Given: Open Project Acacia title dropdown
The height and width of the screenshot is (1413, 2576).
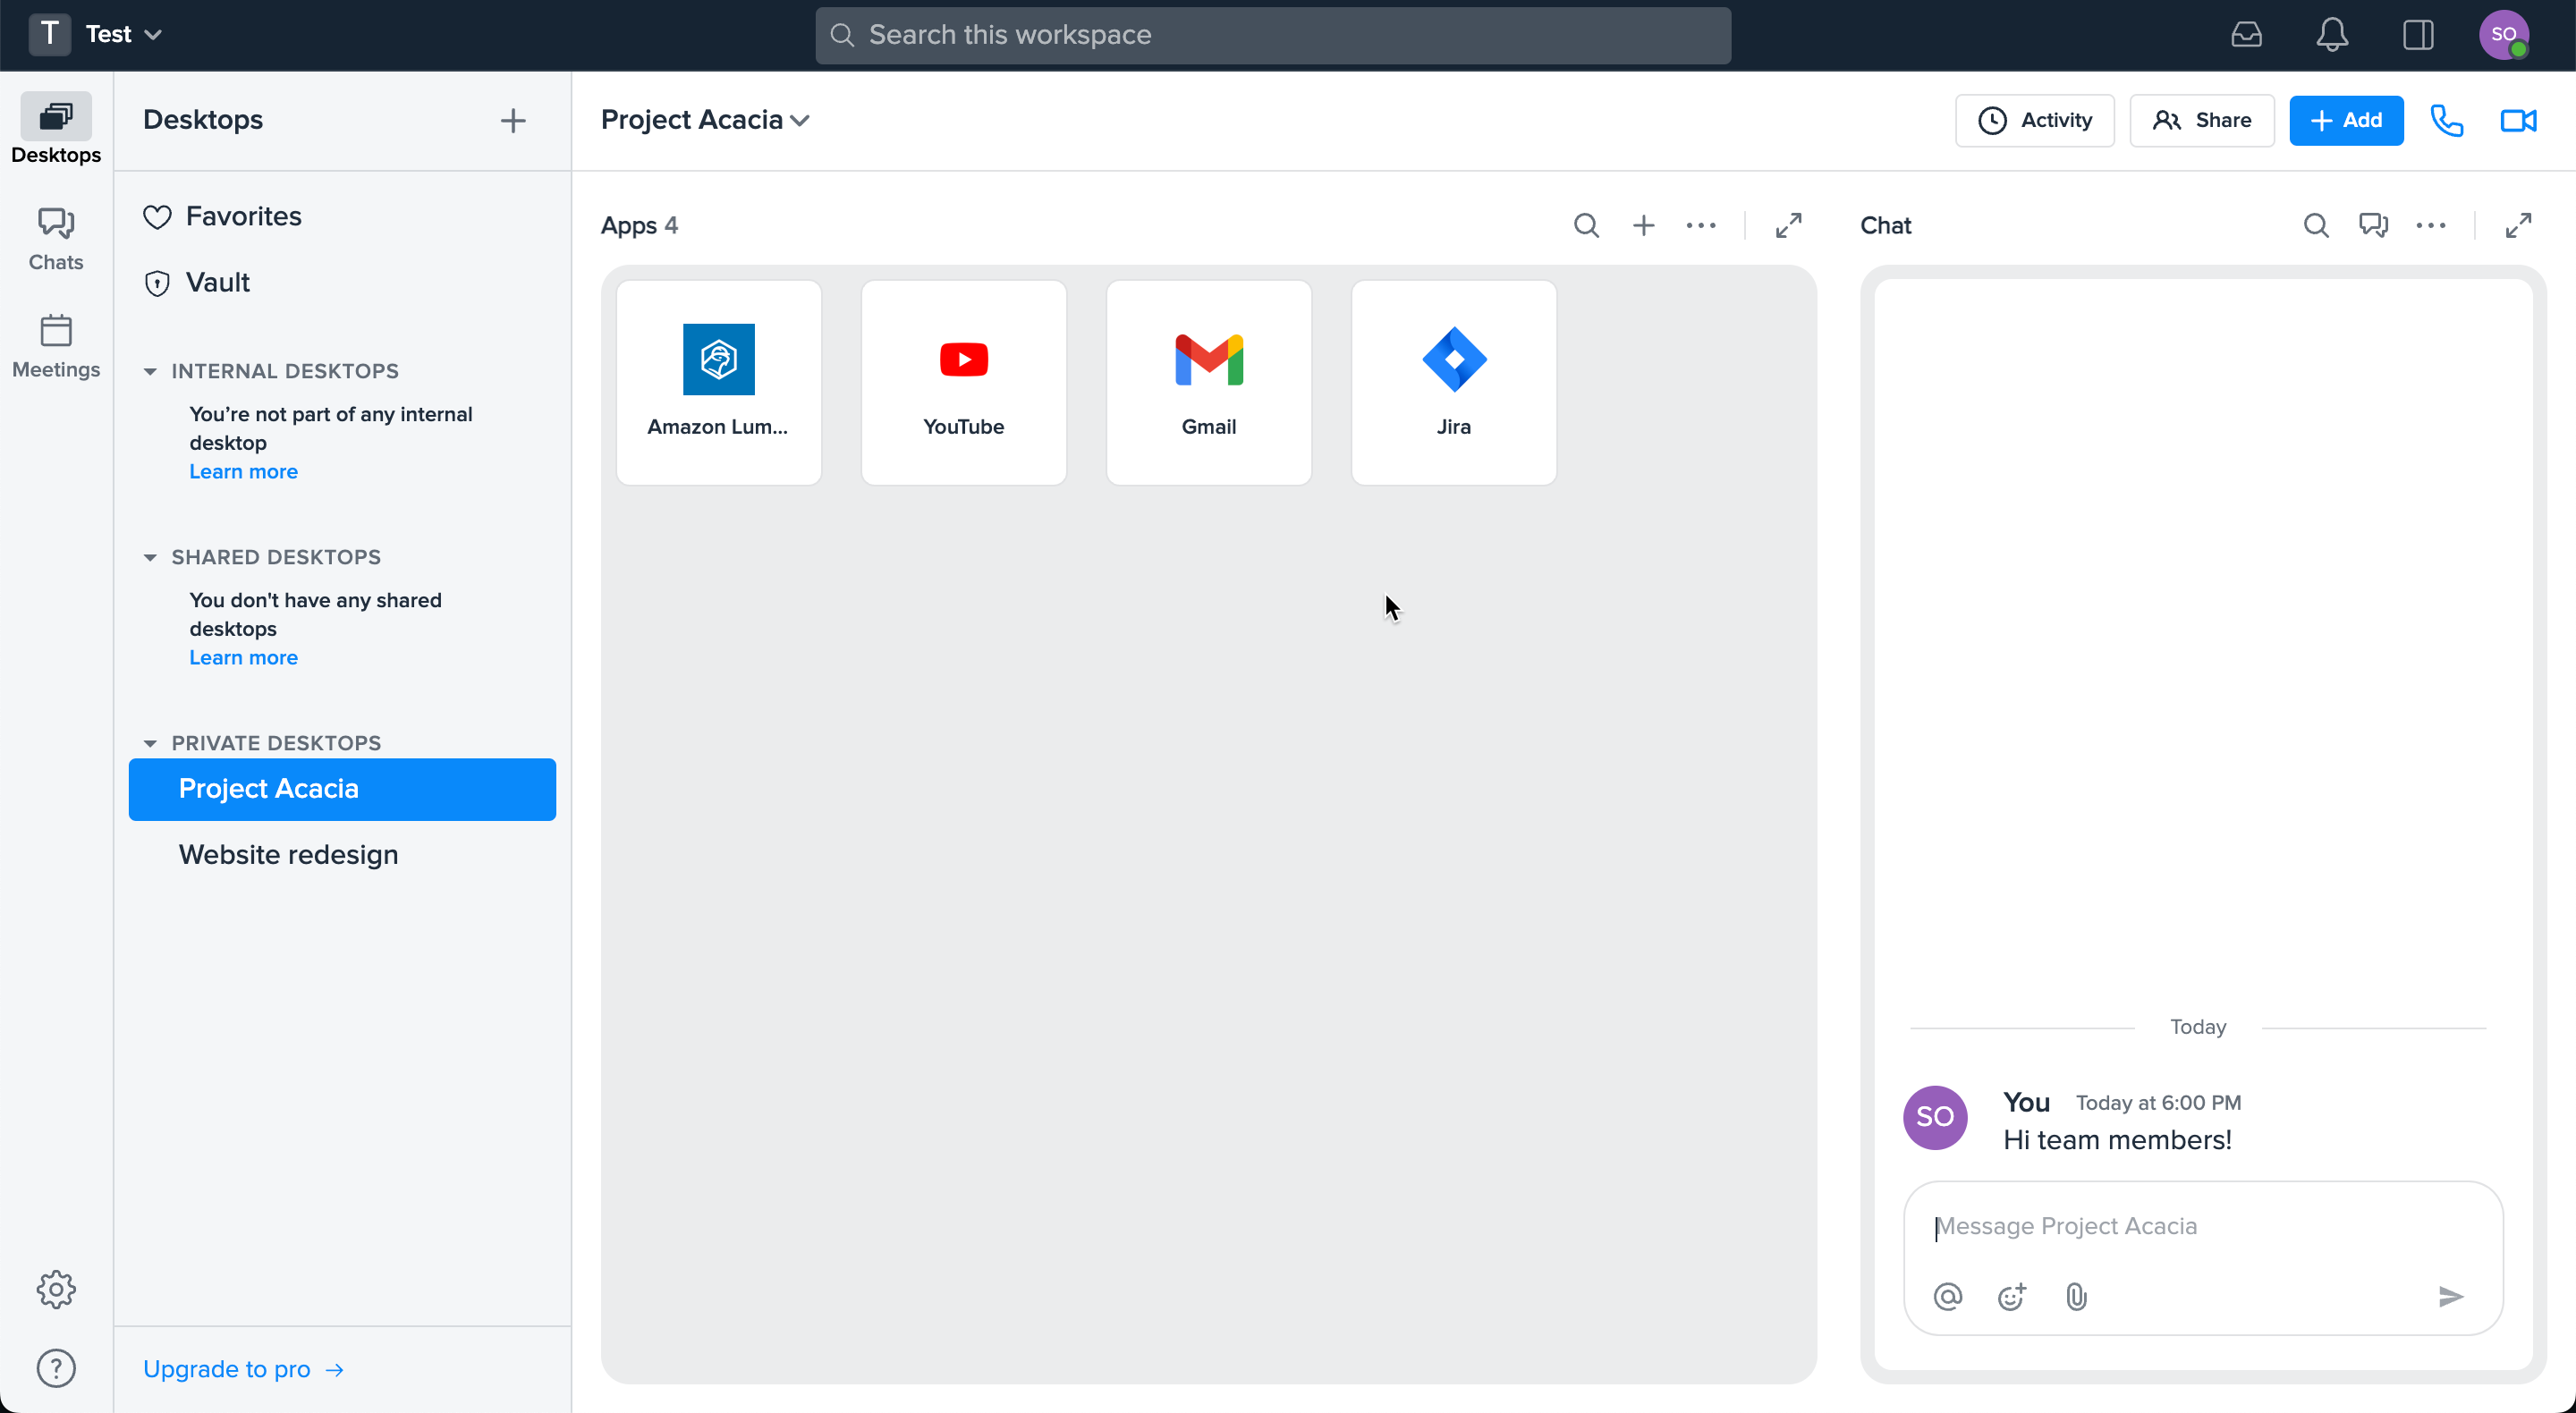Looking at the screenshot, I should pos(705,120).
